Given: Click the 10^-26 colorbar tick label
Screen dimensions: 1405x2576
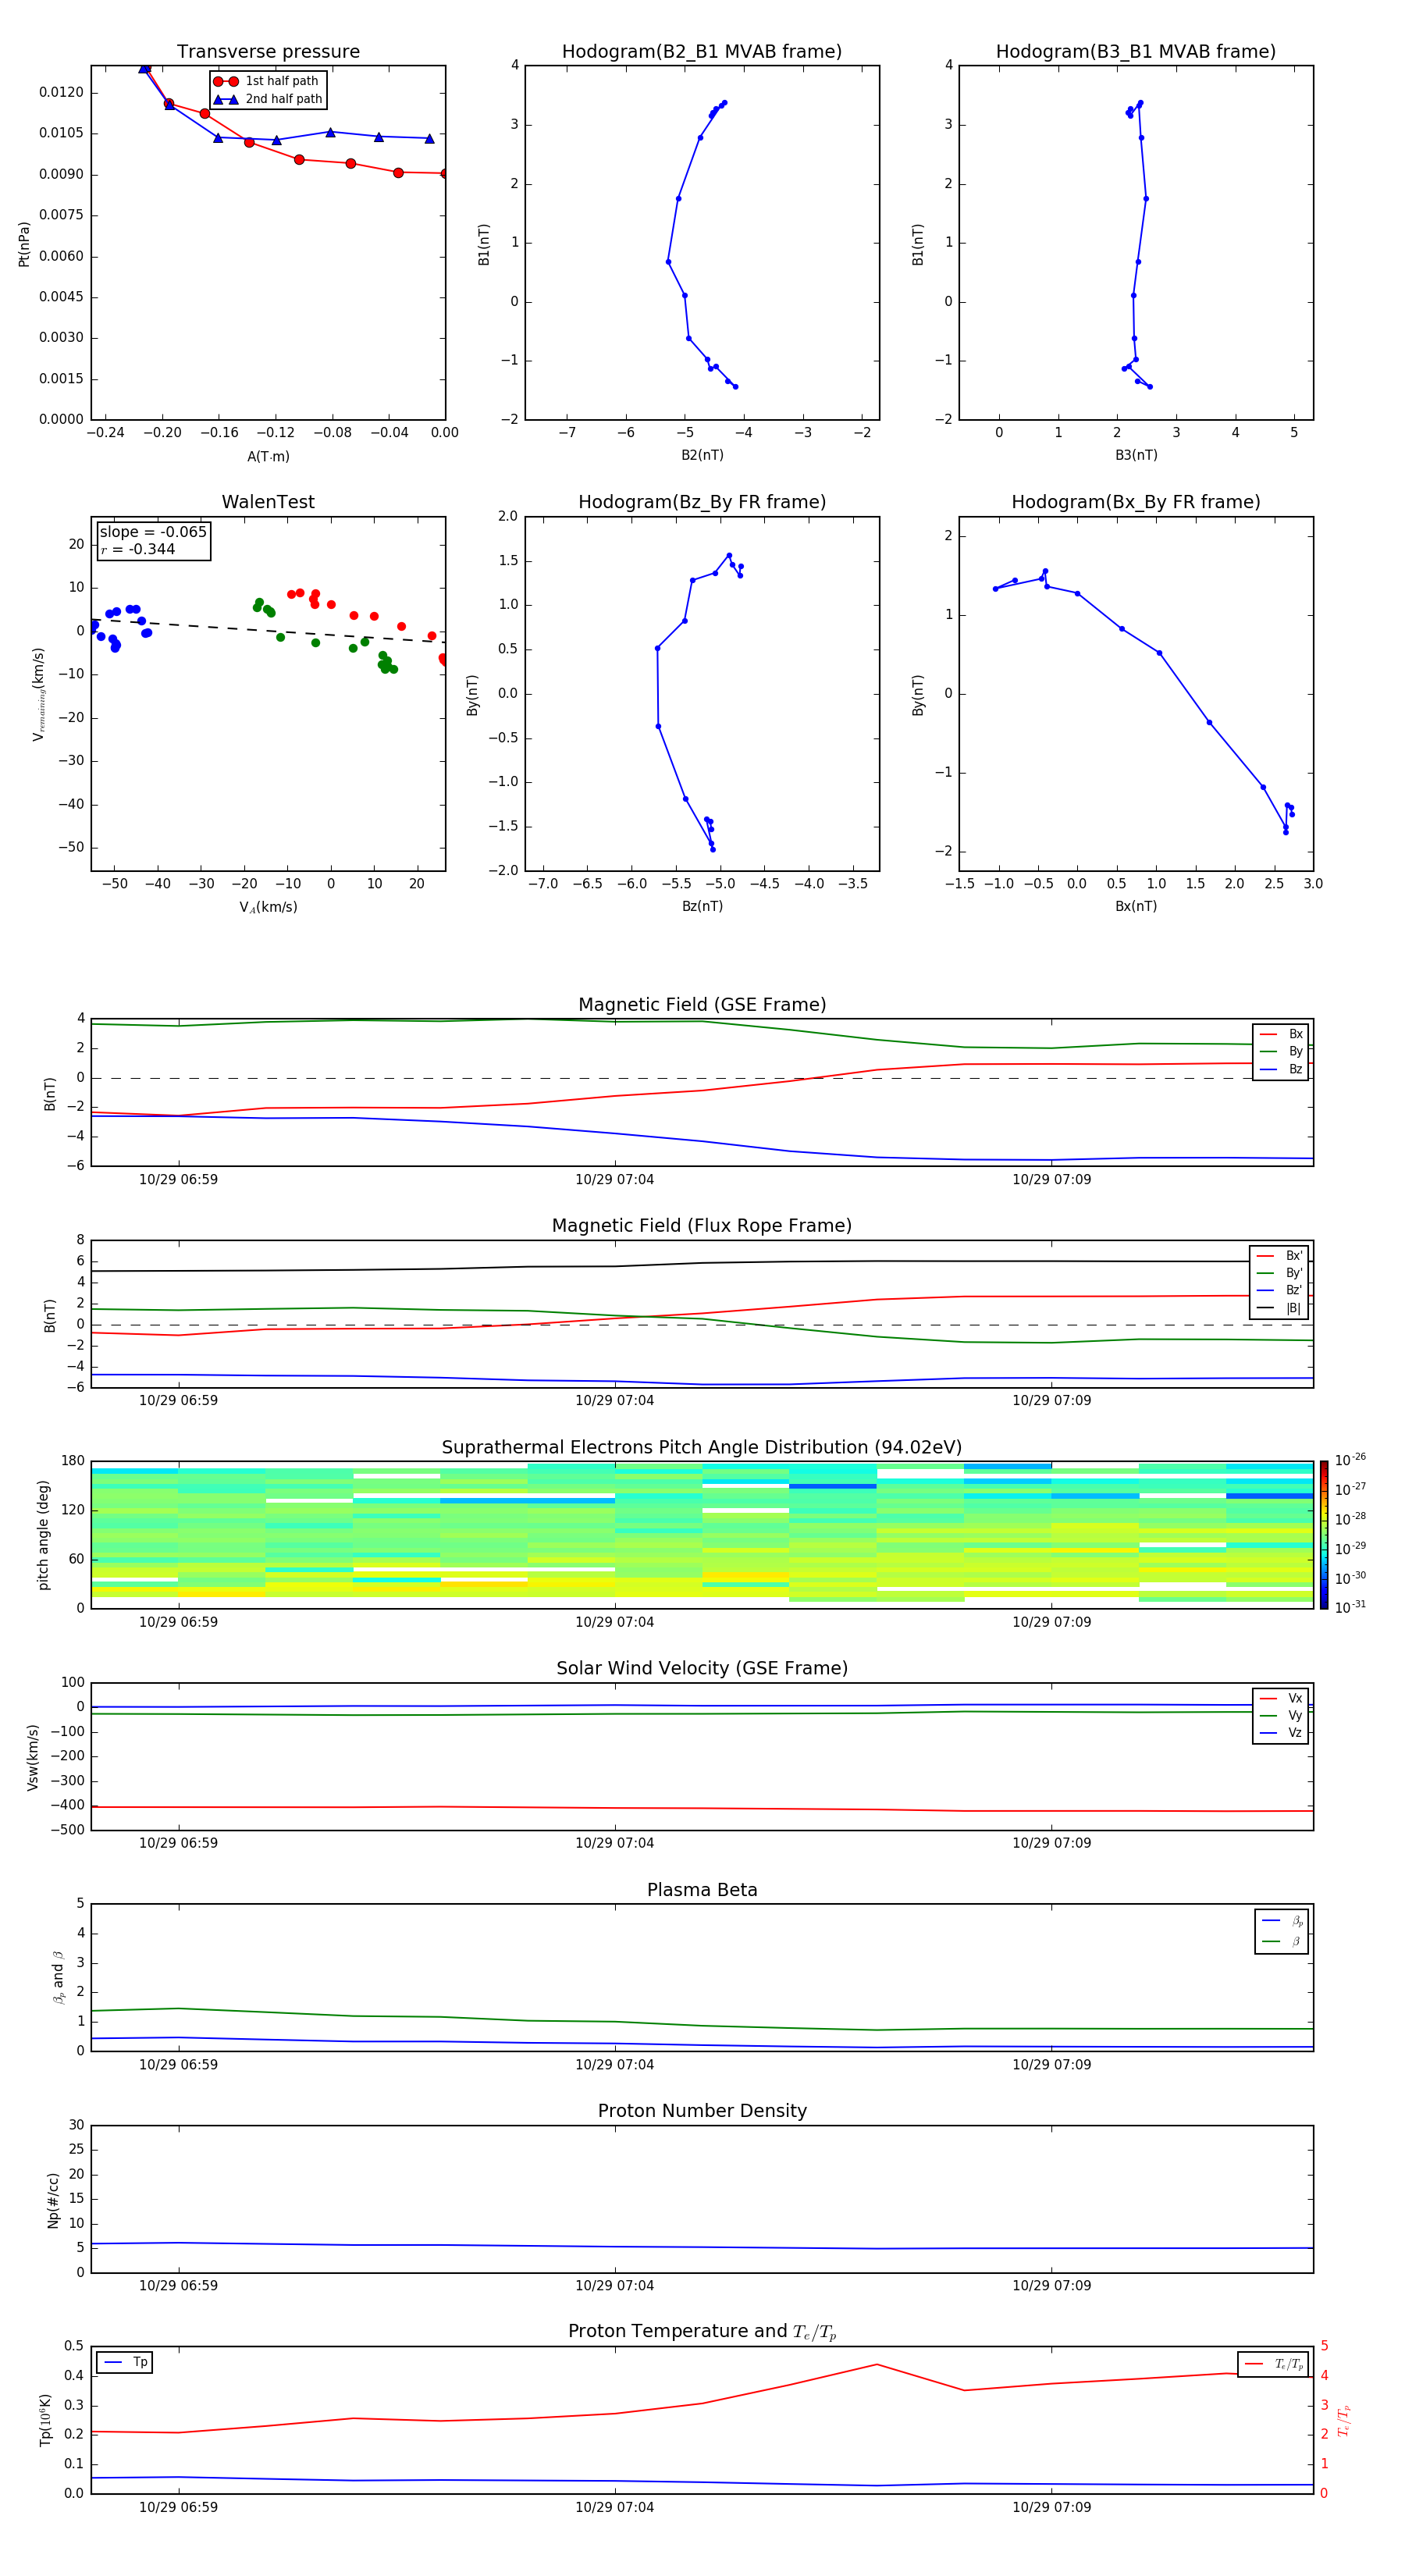Looking at the screenshot, I should point(1350,1460).
